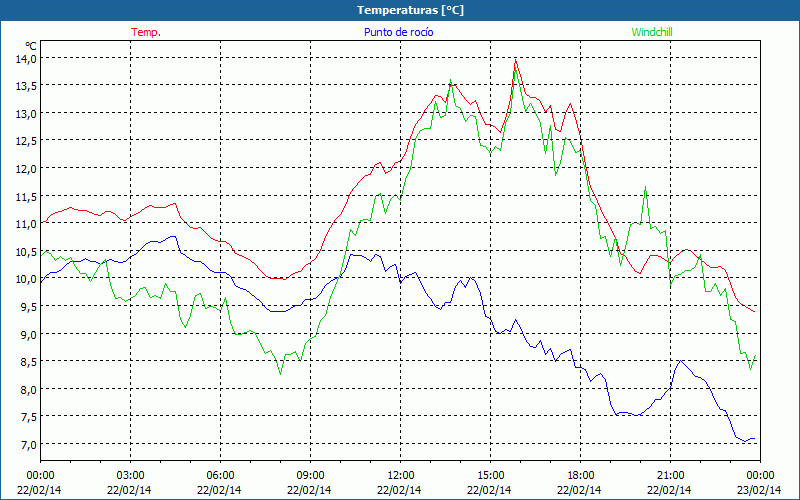Click the 09:00 time axis label

[310, 476]
